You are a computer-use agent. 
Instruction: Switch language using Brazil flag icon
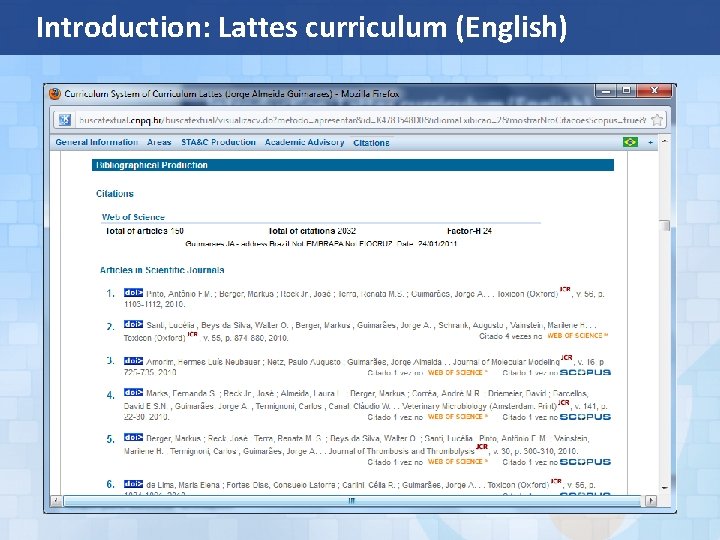(630, 142)
